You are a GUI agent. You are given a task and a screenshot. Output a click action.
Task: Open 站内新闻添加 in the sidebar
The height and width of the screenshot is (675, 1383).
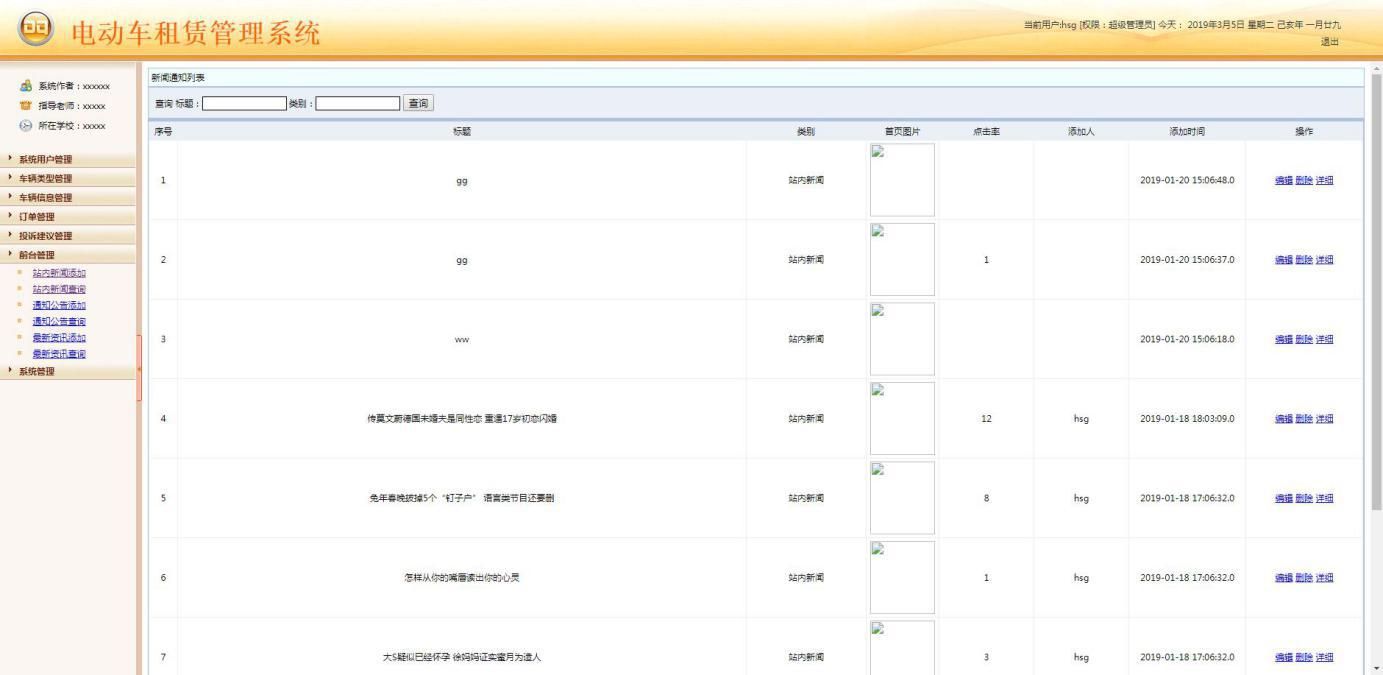pos(59,273)
